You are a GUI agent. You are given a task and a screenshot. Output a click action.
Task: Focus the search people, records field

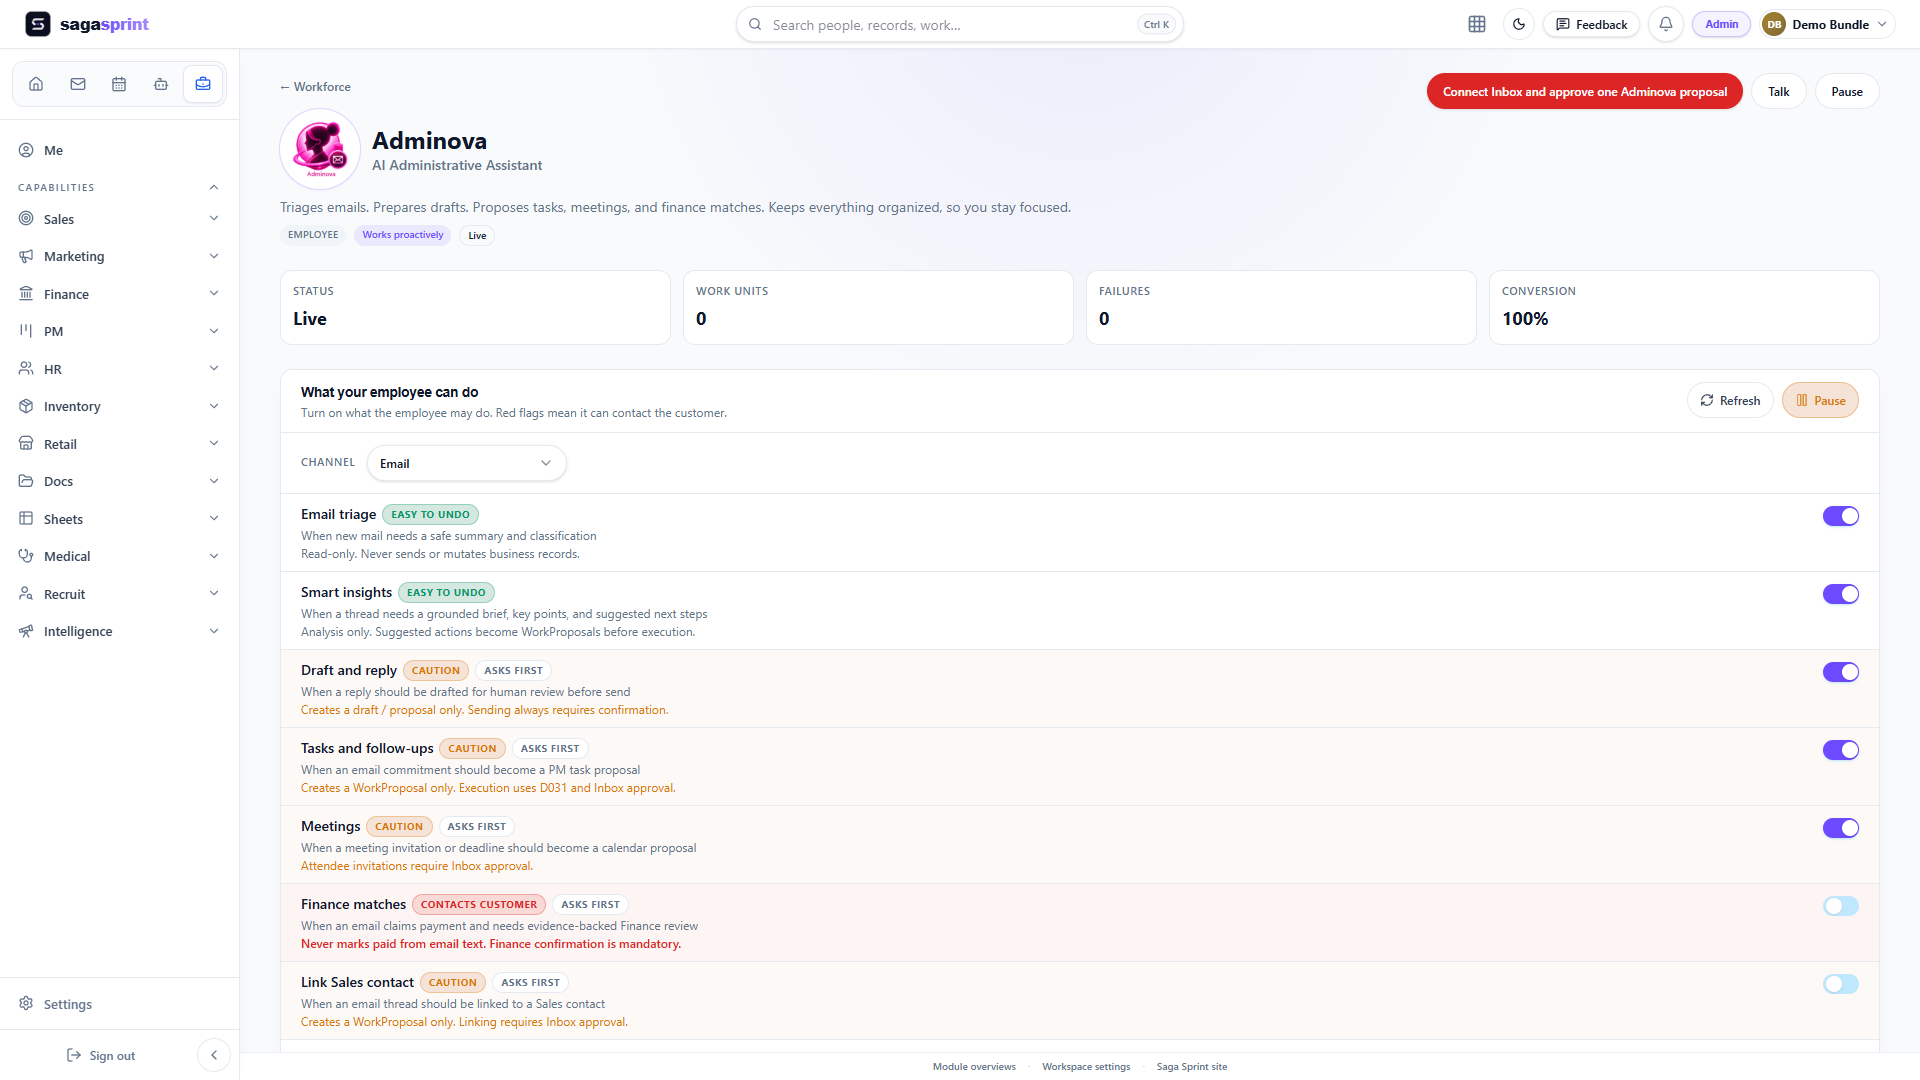point(960,24)
